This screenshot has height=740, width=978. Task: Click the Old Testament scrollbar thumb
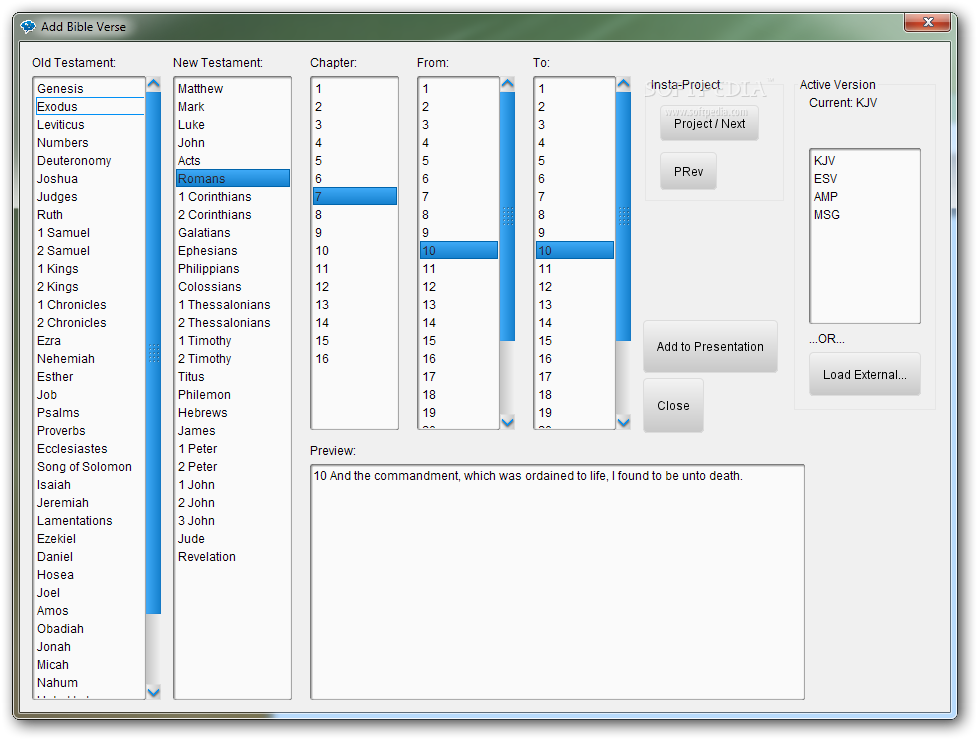tap(153, 353)
